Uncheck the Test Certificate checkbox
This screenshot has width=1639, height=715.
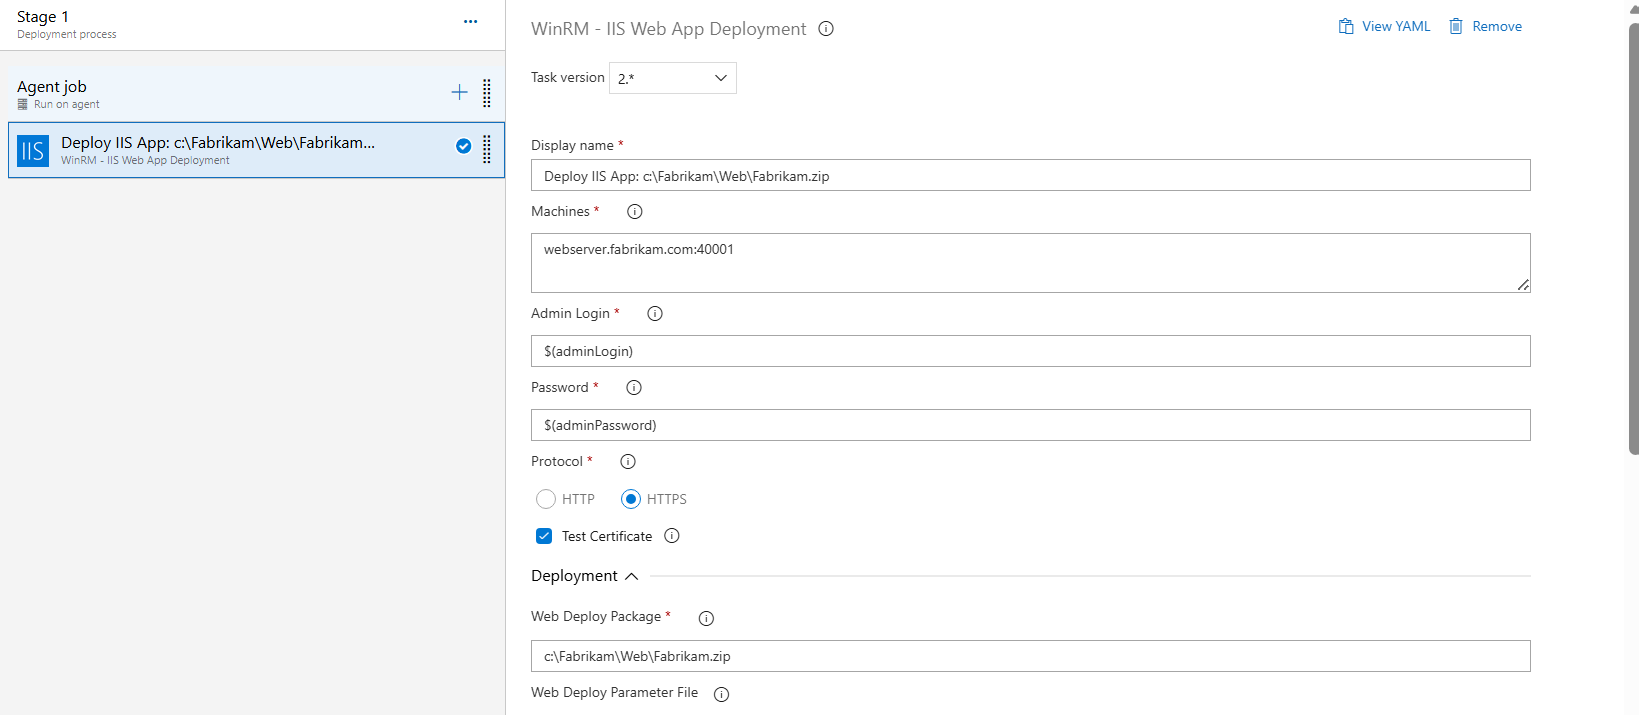coord(544,536)
